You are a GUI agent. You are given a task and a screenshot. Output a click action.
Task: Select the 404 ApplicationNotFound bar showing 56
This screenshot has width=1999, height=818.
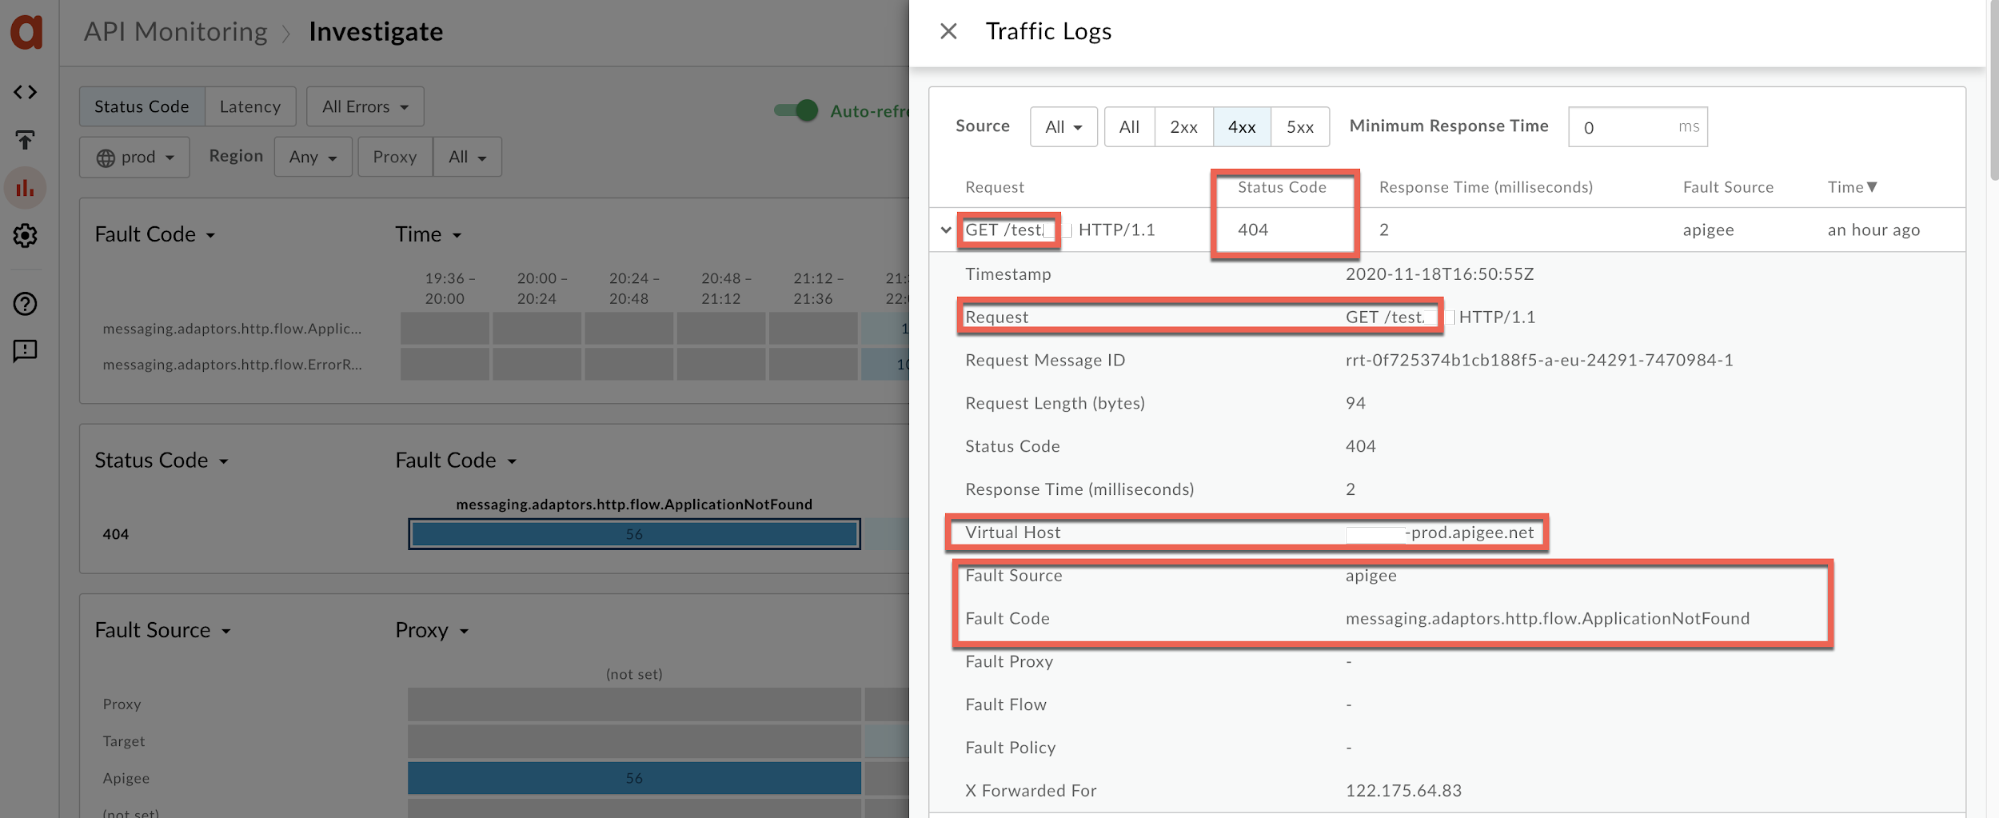(x=634, y=534)
